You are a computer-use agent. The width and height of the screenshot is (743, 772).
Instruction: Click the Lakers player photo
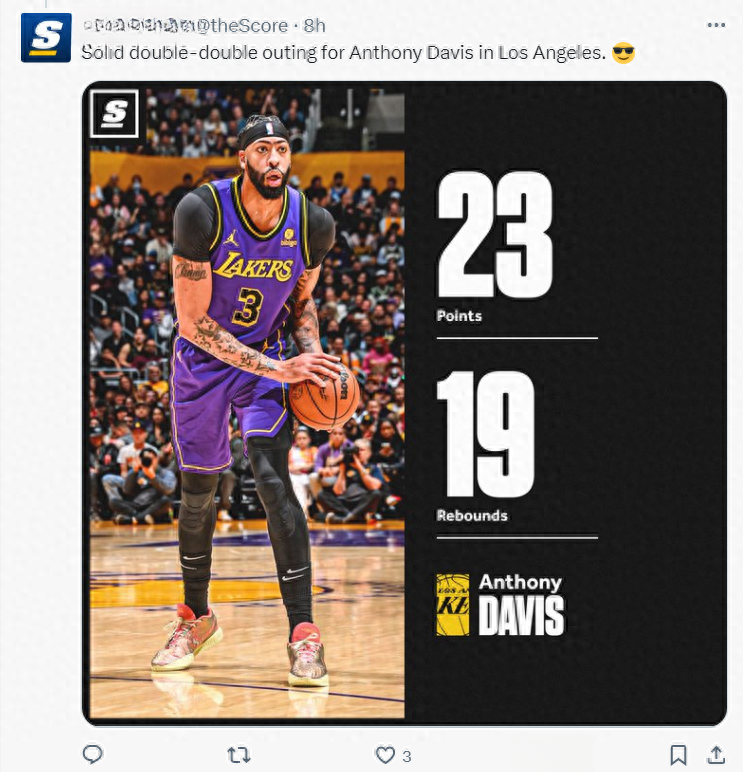point(247,403)
